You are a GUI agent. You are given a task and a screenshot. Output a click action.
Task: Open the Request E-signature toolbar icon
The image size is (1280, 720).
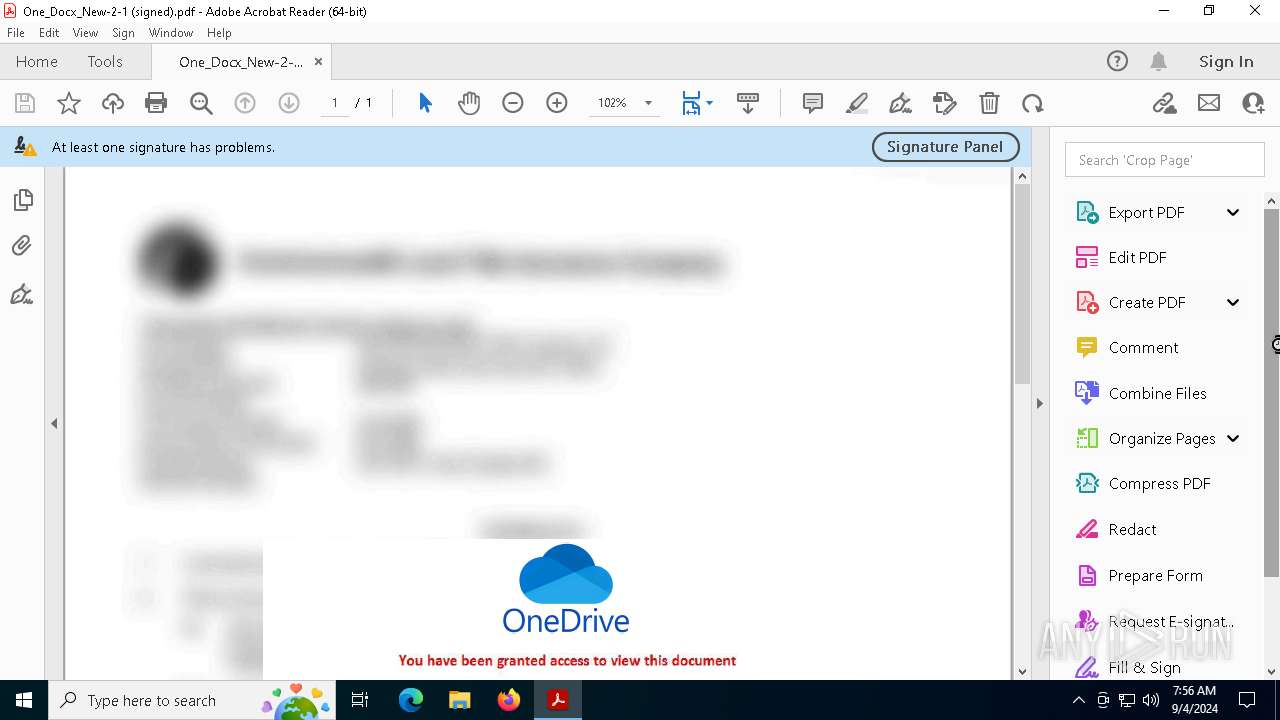click(x=944, y=103)
